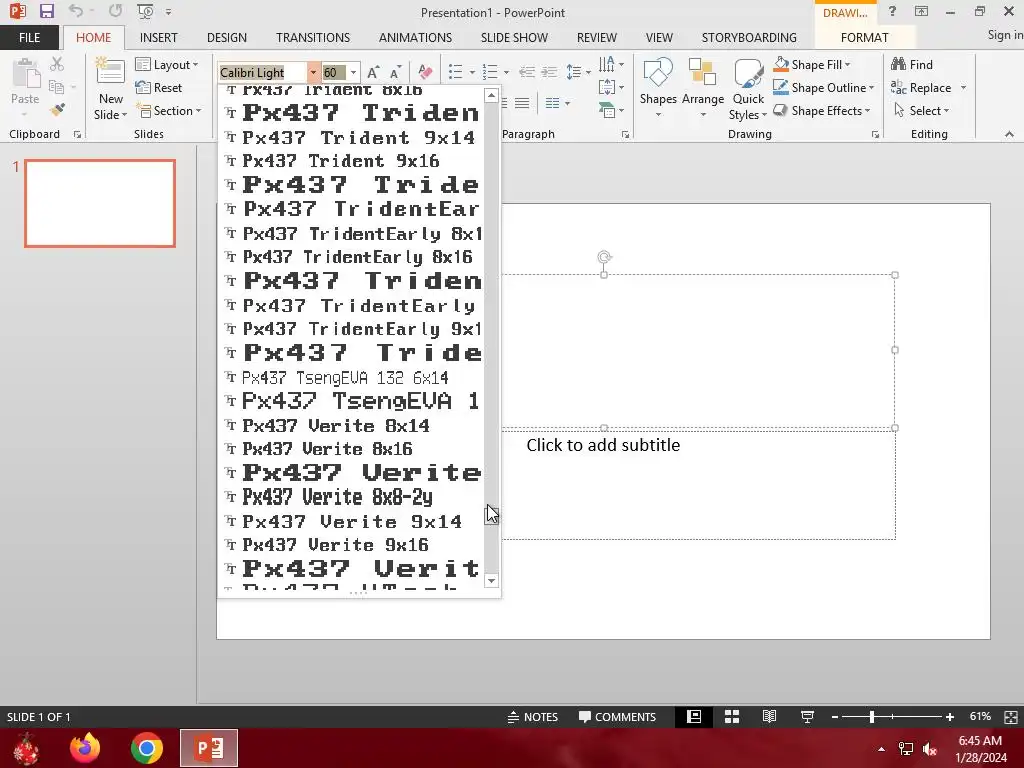The image size is (1024, 768).
Task: Switch to the INSERT tab
Action: [x=158, y=37]
